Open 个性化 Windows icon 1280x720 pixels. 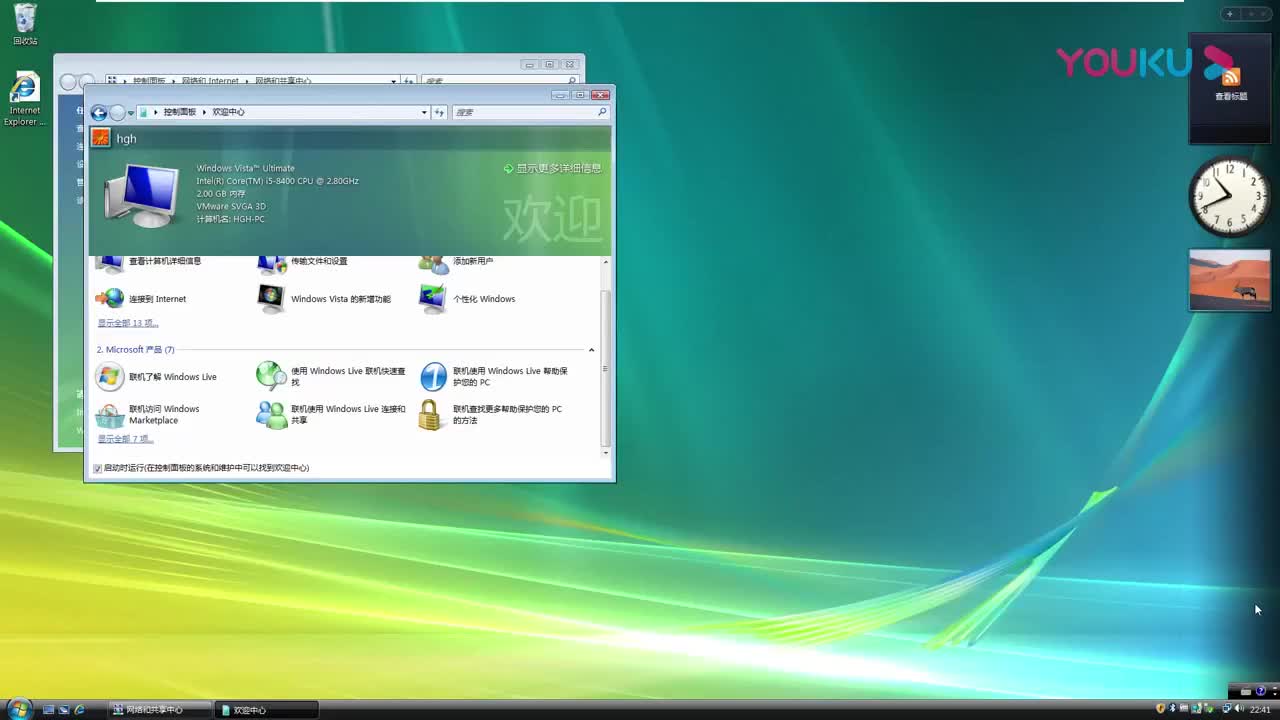pyautogui.click(x=433, y=298)
